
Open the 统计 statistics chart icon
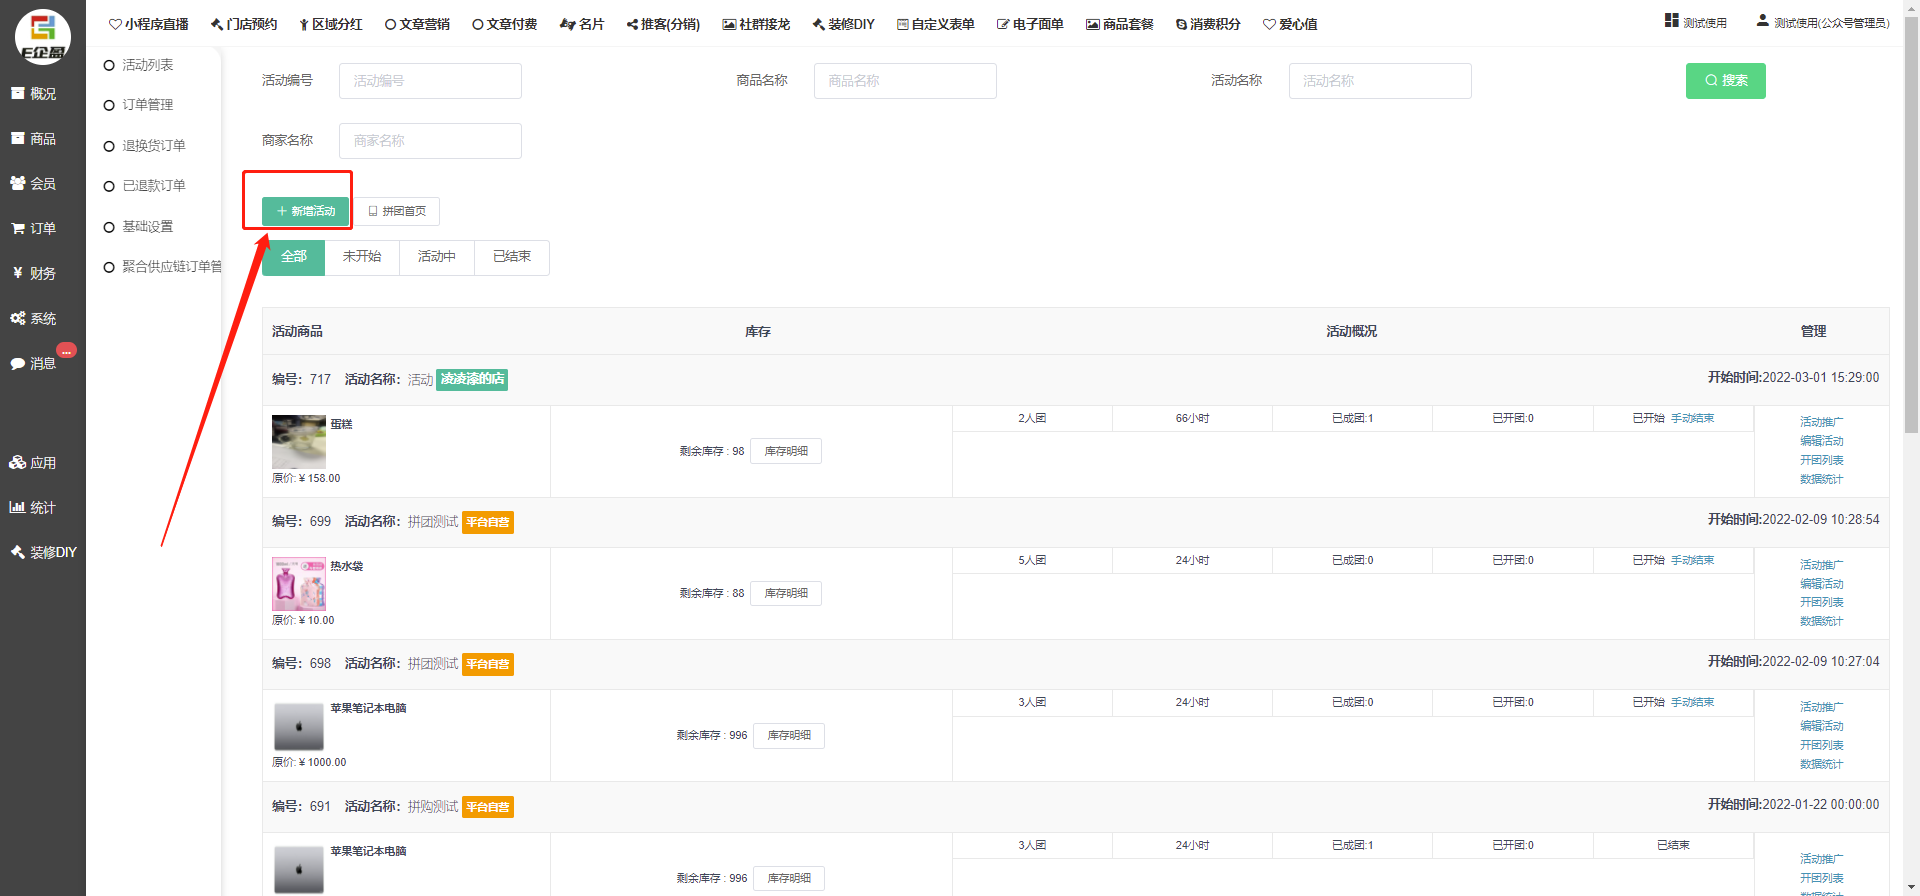[x=34, y=508]
